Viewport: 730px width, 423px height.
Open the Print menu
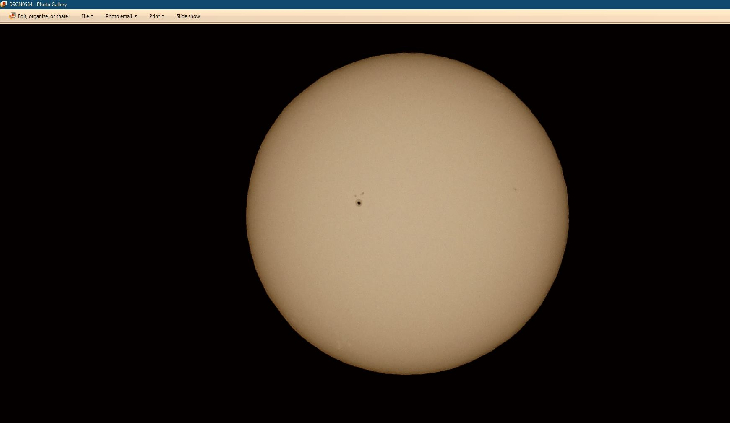[155, 16]
